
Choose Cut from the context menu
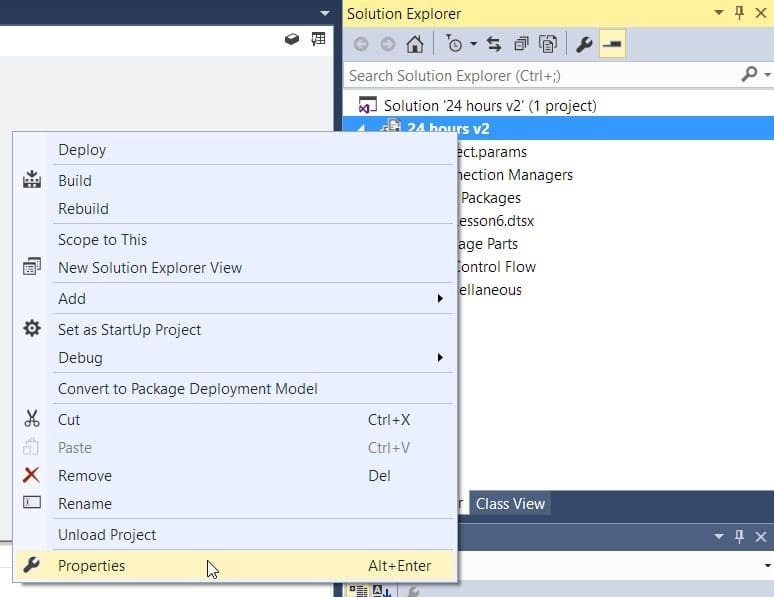[234, 420]
